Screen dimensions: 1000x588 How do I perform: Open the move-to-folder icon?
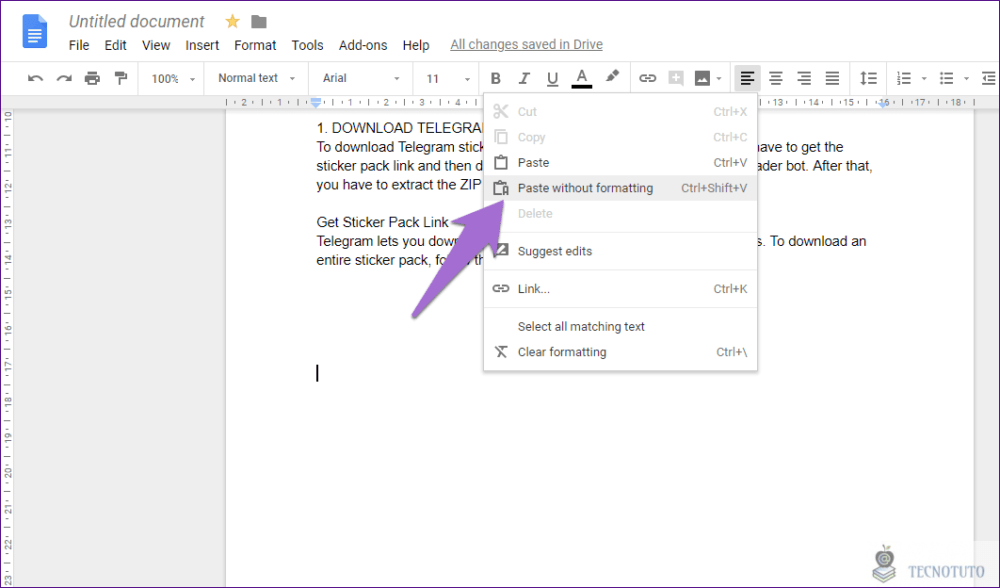pyautogui.click(x=259, y=22)
